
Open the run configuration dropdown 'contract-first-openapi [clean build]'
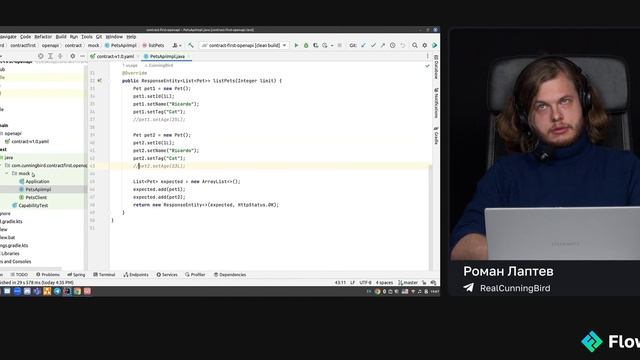point(244,45)
